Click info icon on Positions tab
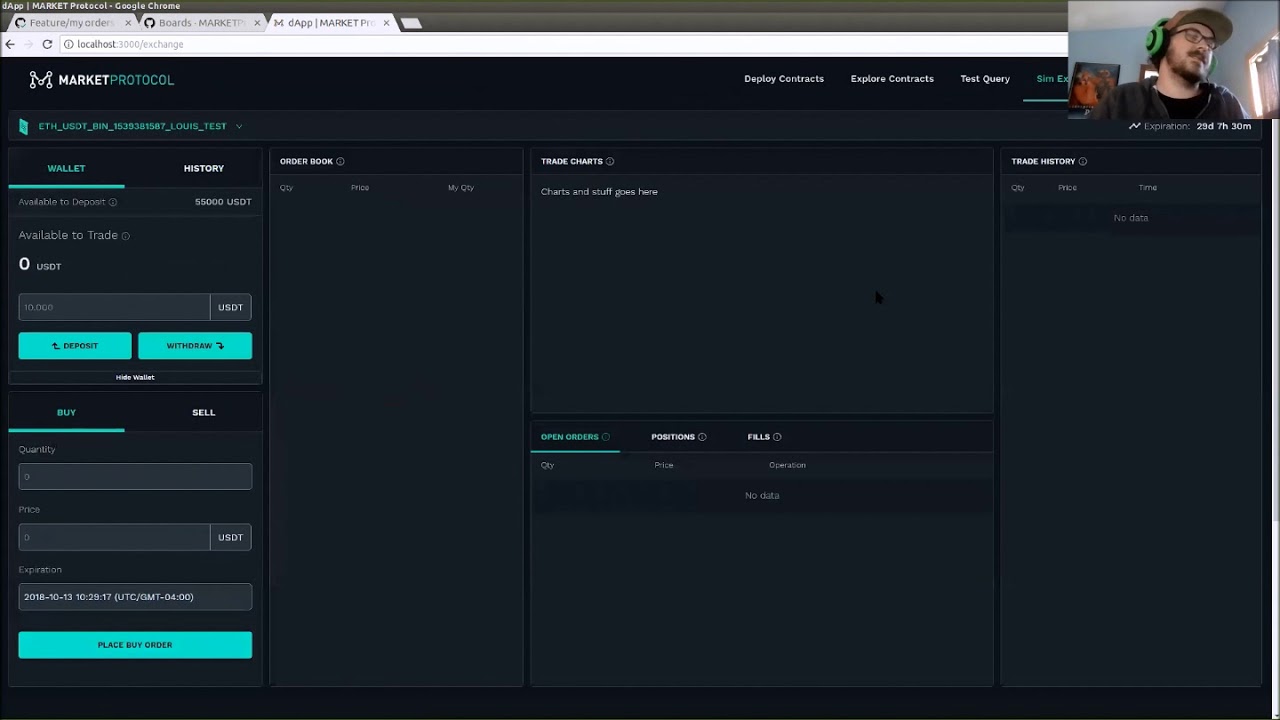 702,437
